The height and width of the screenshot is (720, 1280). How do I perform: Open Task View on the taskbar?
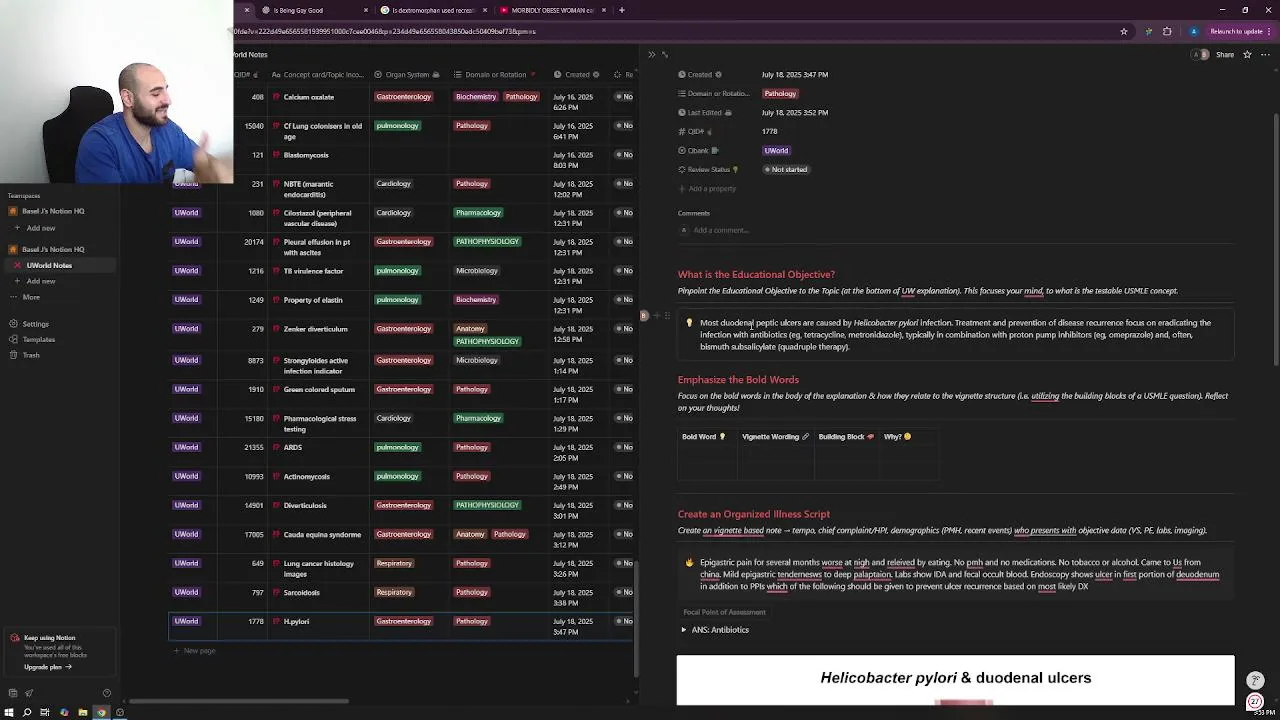45,713
